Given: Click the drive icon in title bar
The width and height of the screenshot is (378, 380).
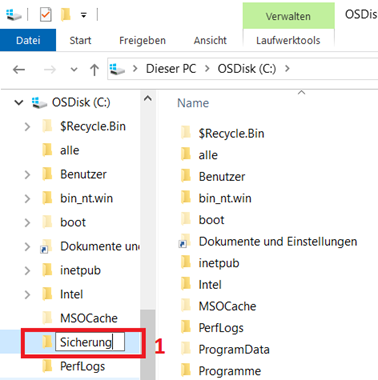Looking at the screenshot, I should (x=14, y=15).
